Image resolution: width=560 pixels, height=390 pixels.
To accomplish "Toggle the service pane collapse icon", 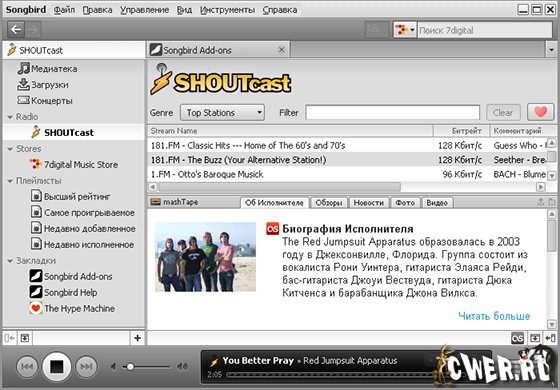I will tap(9, 338).
